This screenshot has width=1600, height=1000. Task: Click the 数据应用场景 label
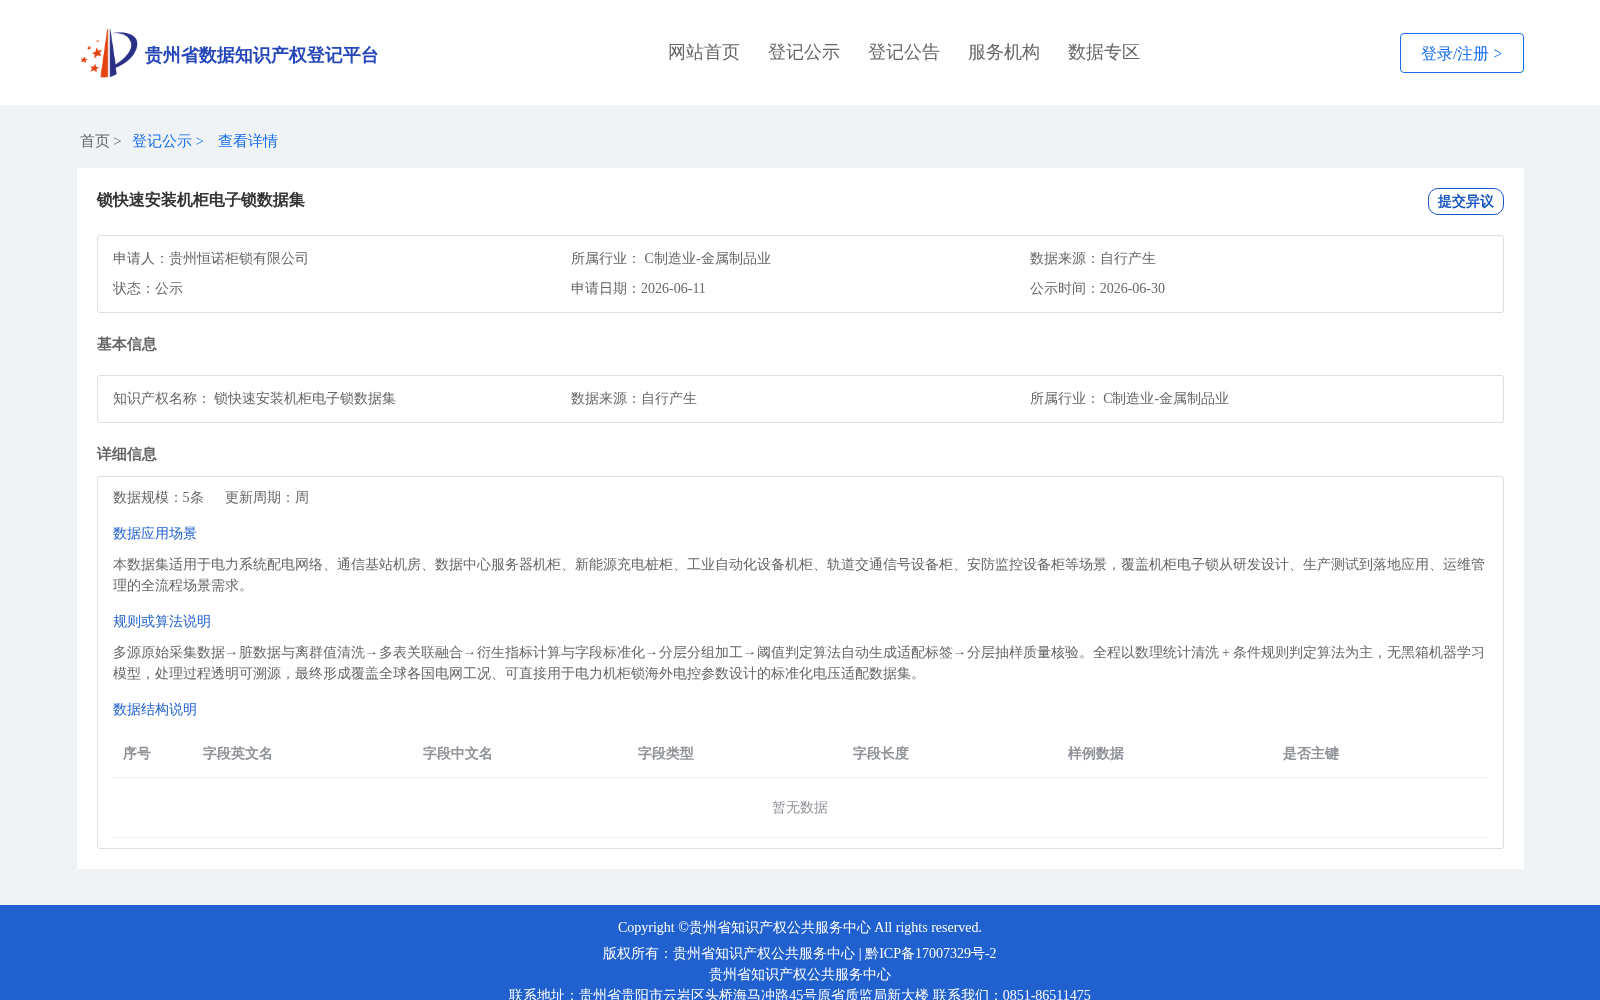tap(155, 533)
